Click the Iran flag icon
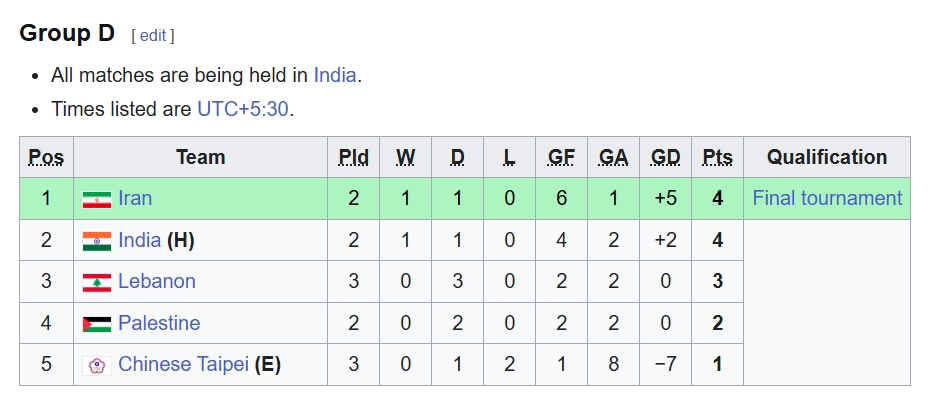This screenshot has height=407, width=947. pos(97,199)
